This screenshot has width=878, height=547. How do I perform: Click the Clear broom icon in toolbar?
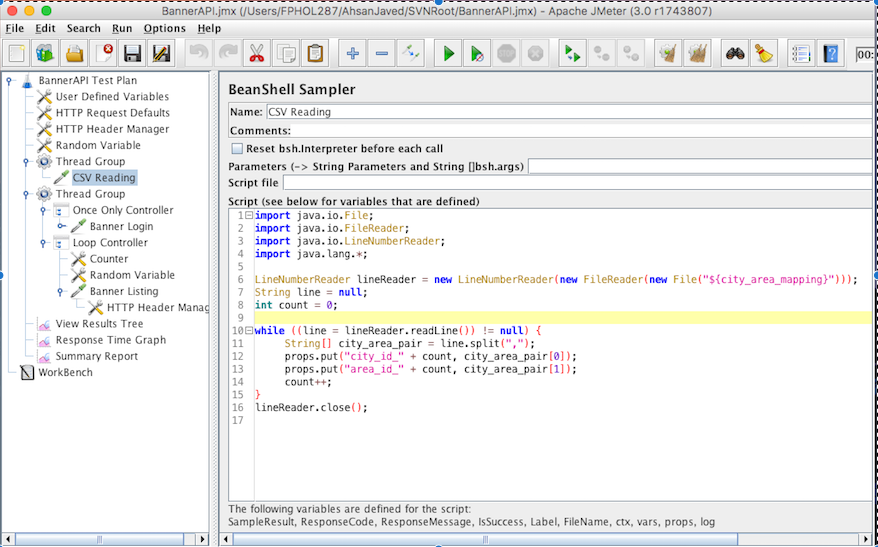[764, 54]
